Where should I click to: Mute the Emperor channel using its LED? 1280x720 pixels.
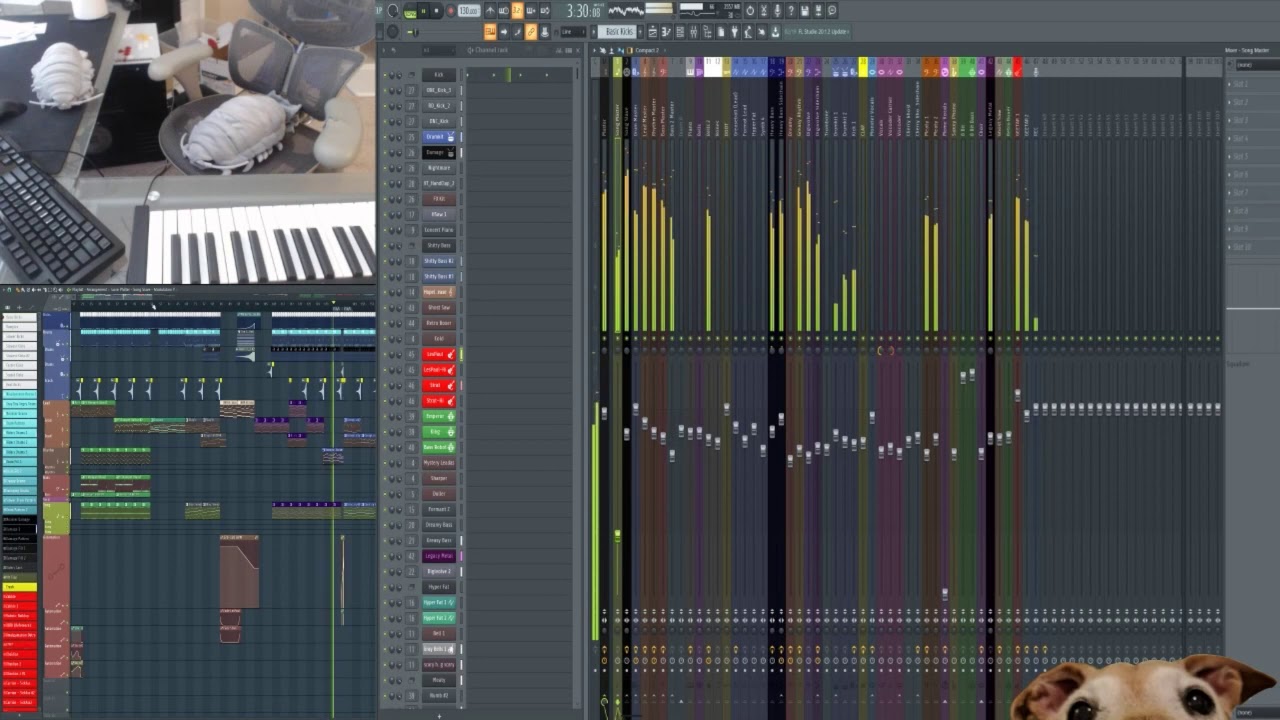(x=387, y=416)
